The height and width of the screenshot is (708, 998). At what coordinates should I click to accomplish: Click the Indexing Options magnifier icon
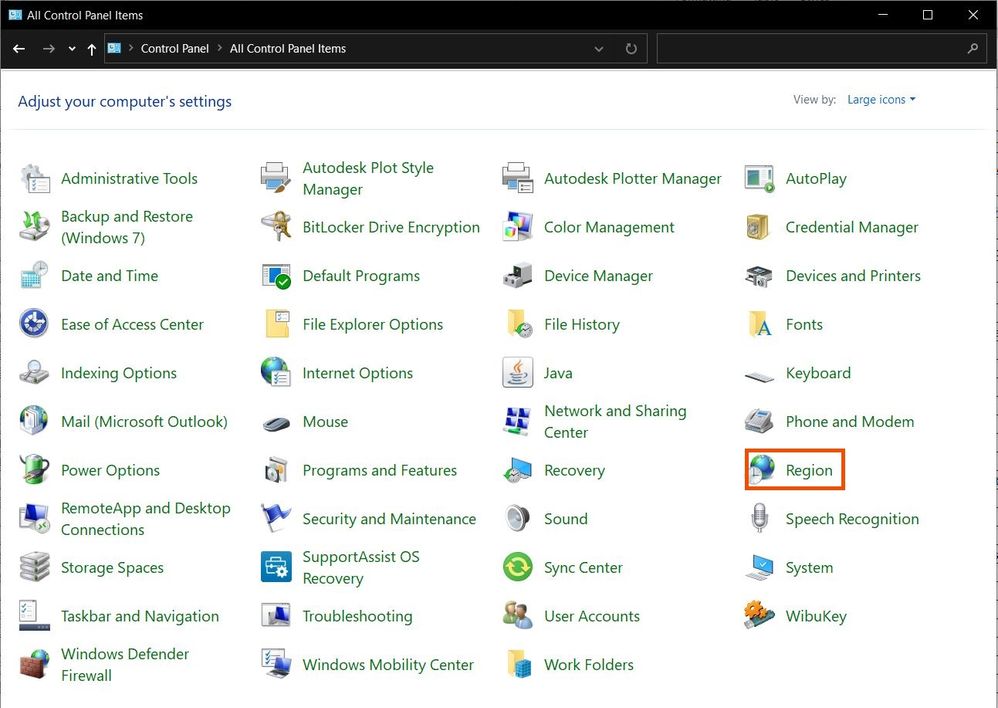pyautogui.click(x=34, y=373)
